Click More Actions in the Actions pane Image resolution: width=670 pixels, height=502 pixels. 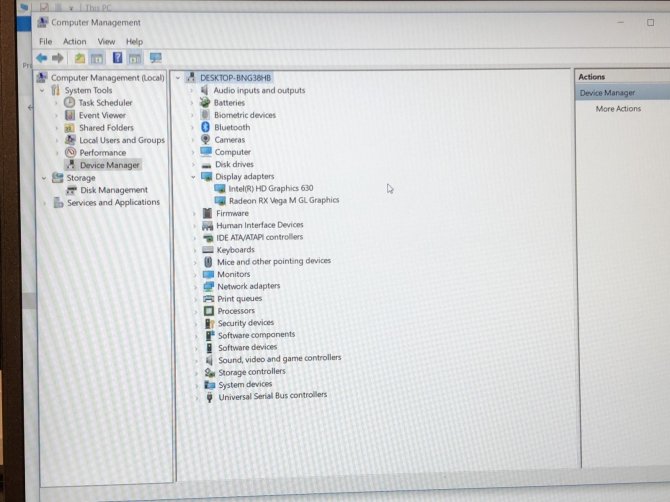click(x=618, y=109)
